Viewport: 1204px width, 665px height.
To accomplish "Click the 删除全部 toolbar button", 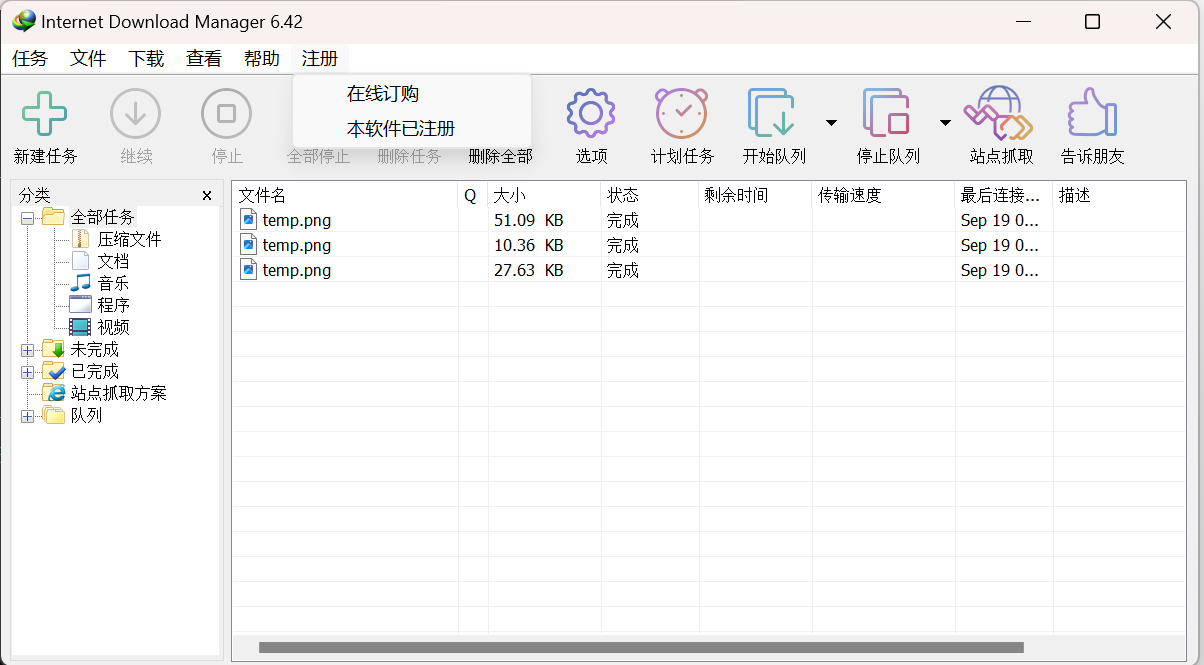I will (500, 156).
